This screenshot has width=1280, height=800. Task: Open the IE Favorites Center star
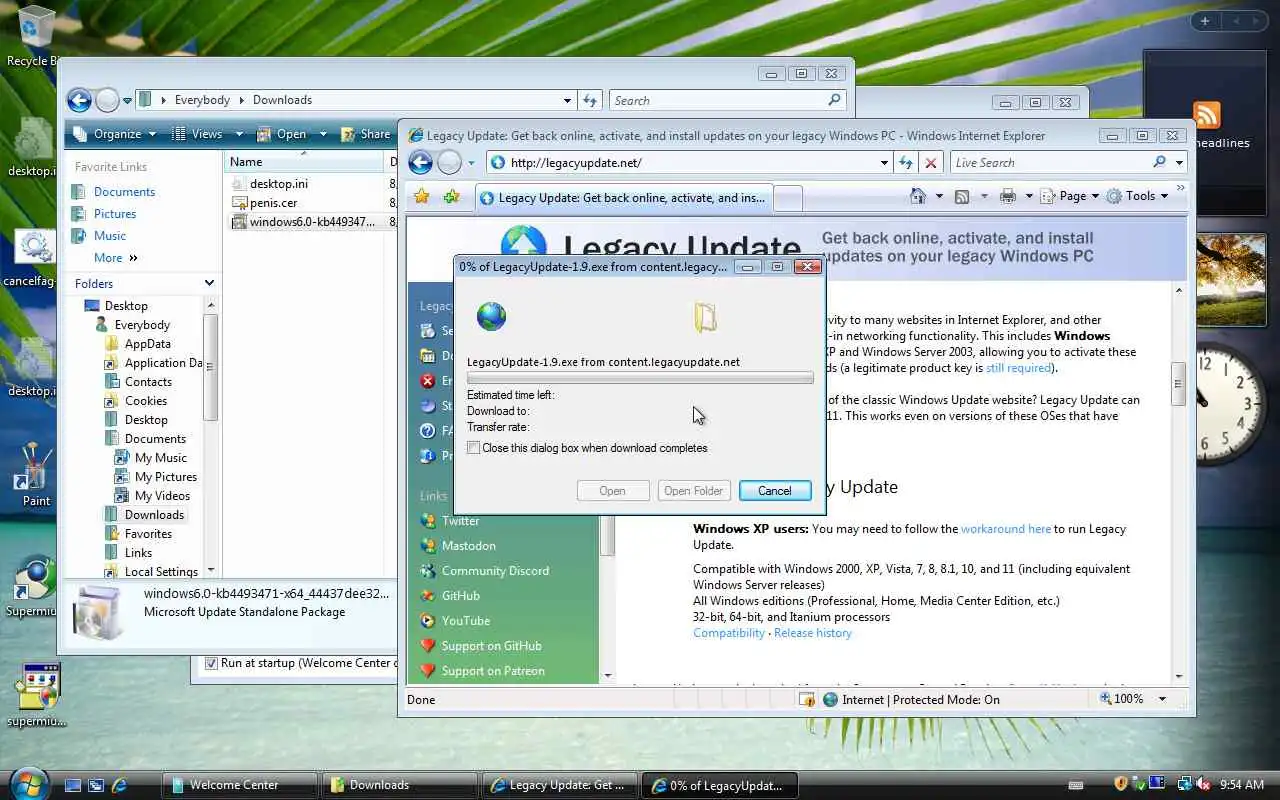coord(422,197)
